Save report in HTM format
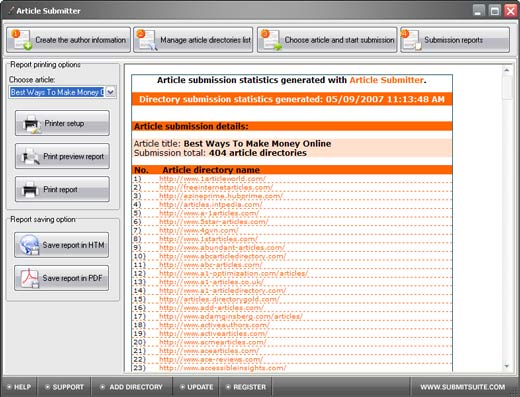 [62, 245]
